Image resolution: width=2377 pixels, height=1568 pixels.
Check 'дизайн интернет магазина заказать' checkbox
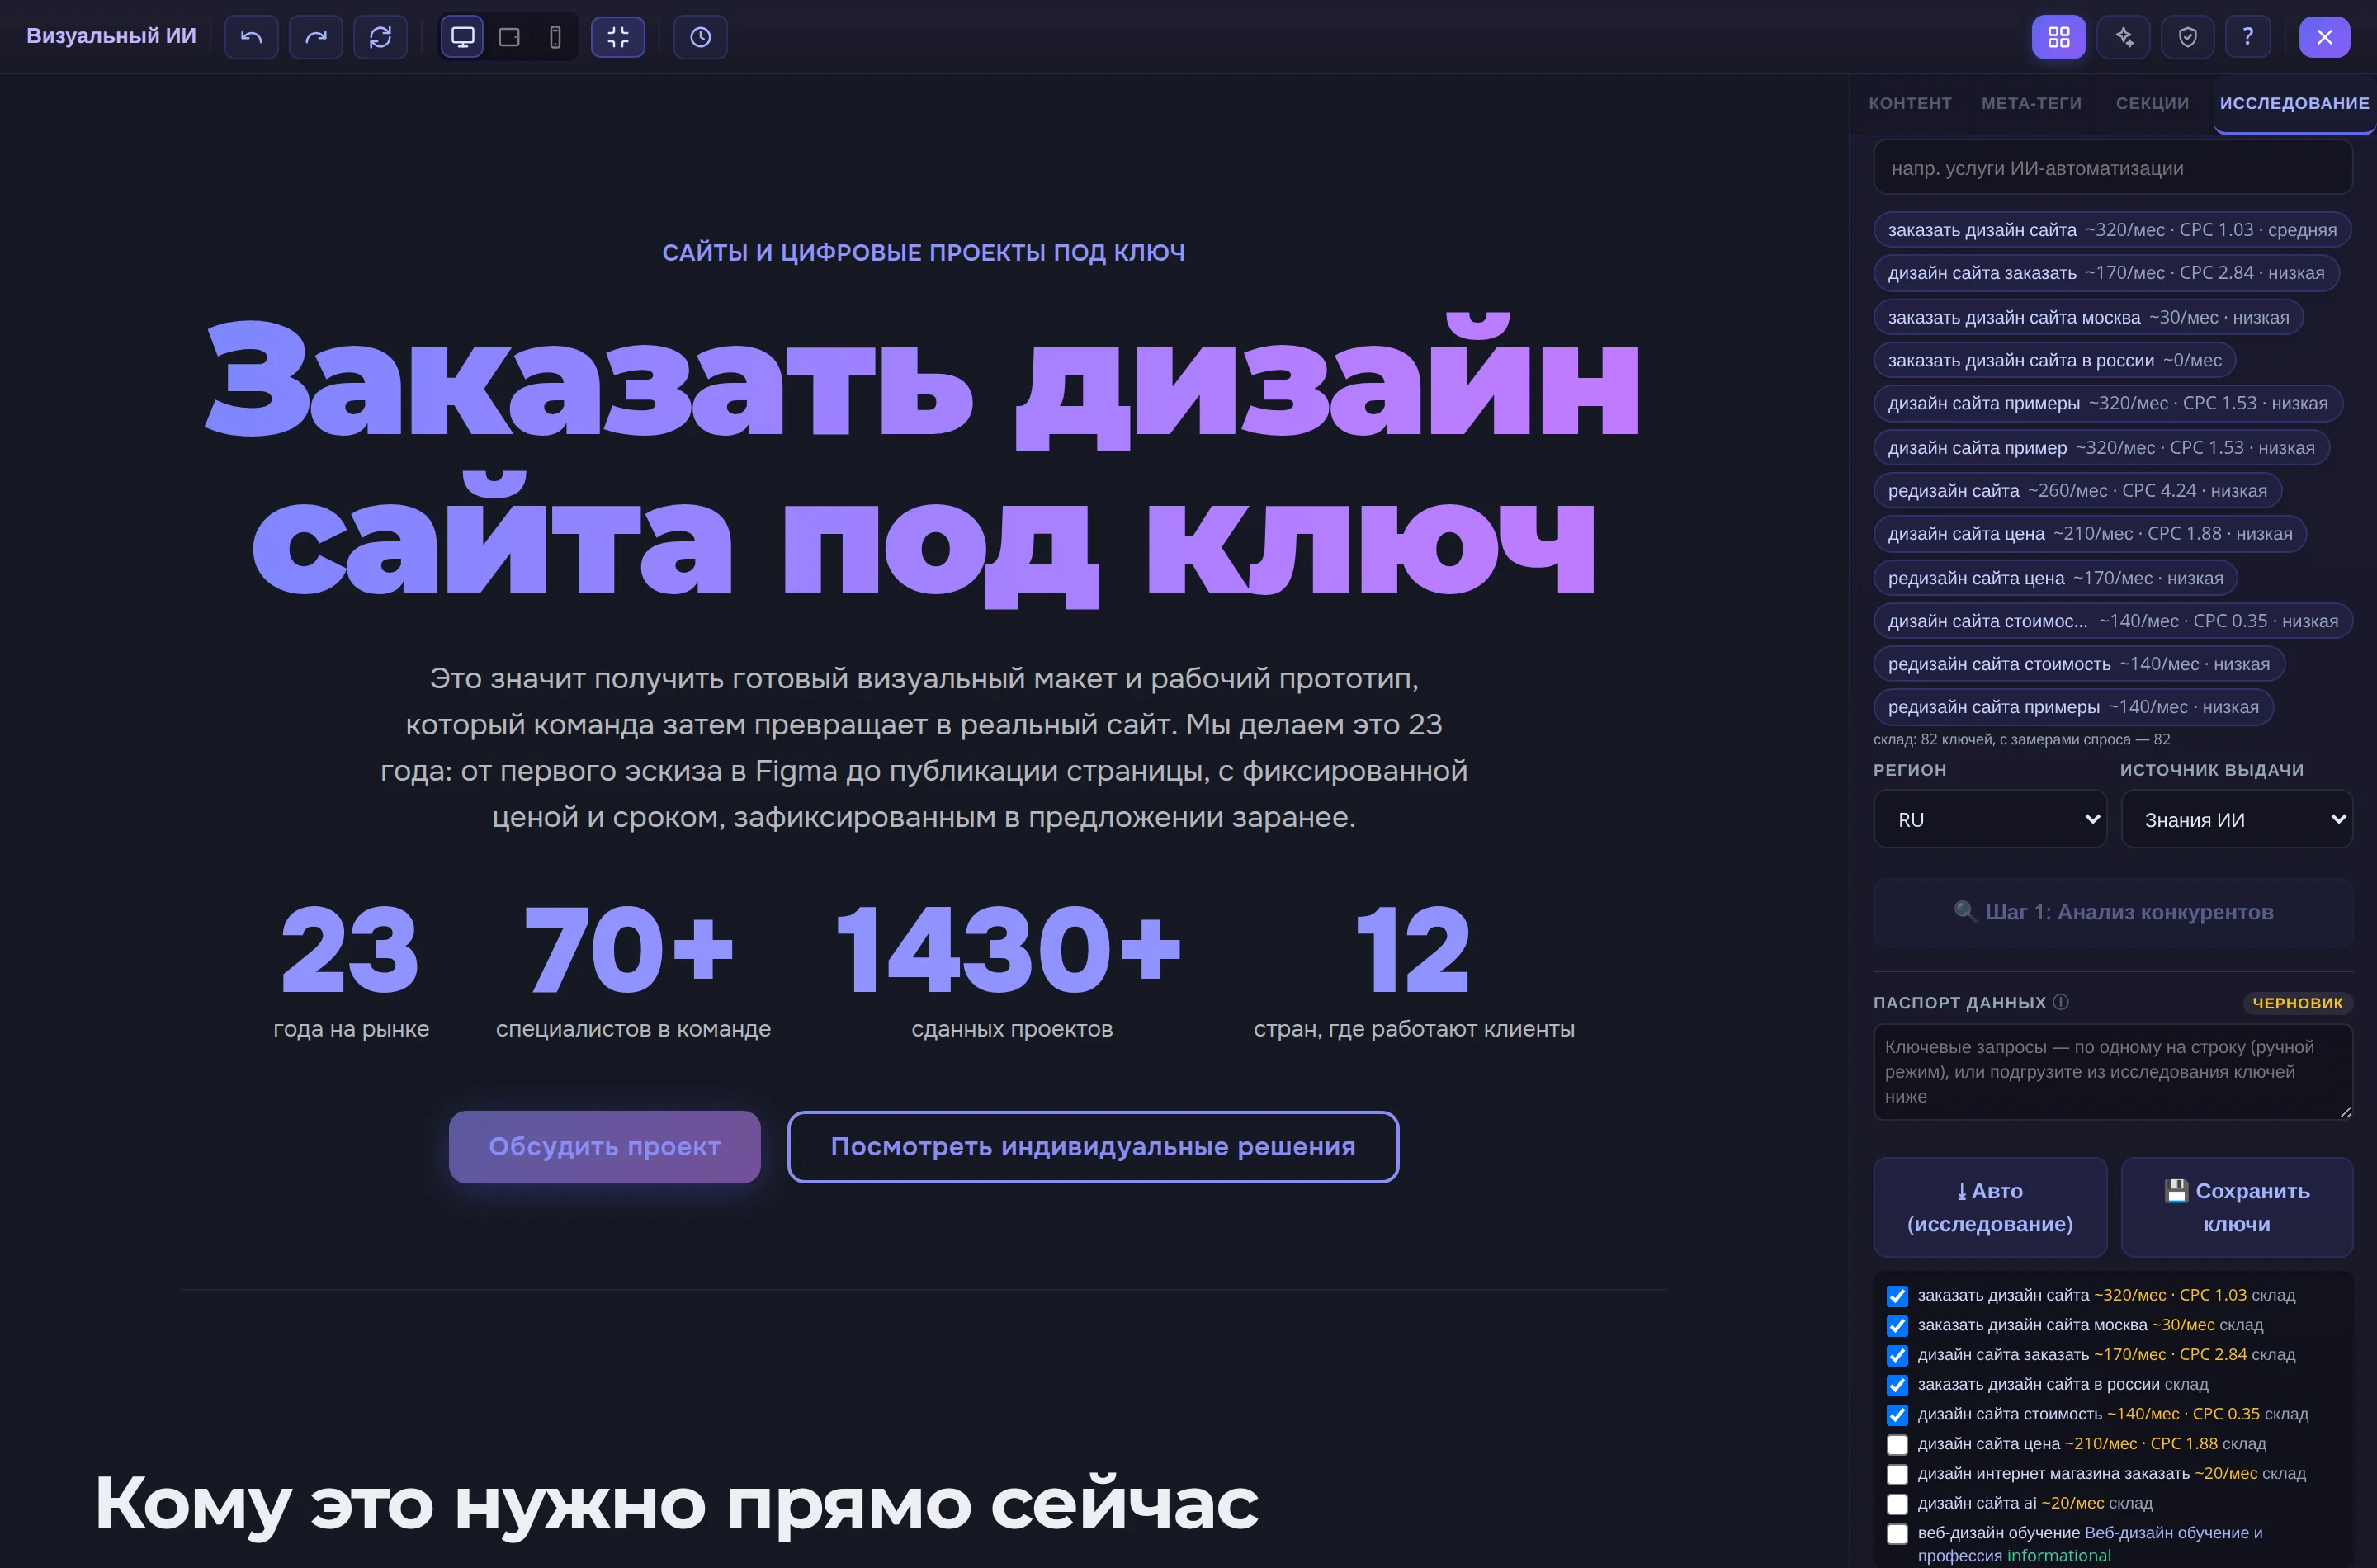click(1897, 1475)
